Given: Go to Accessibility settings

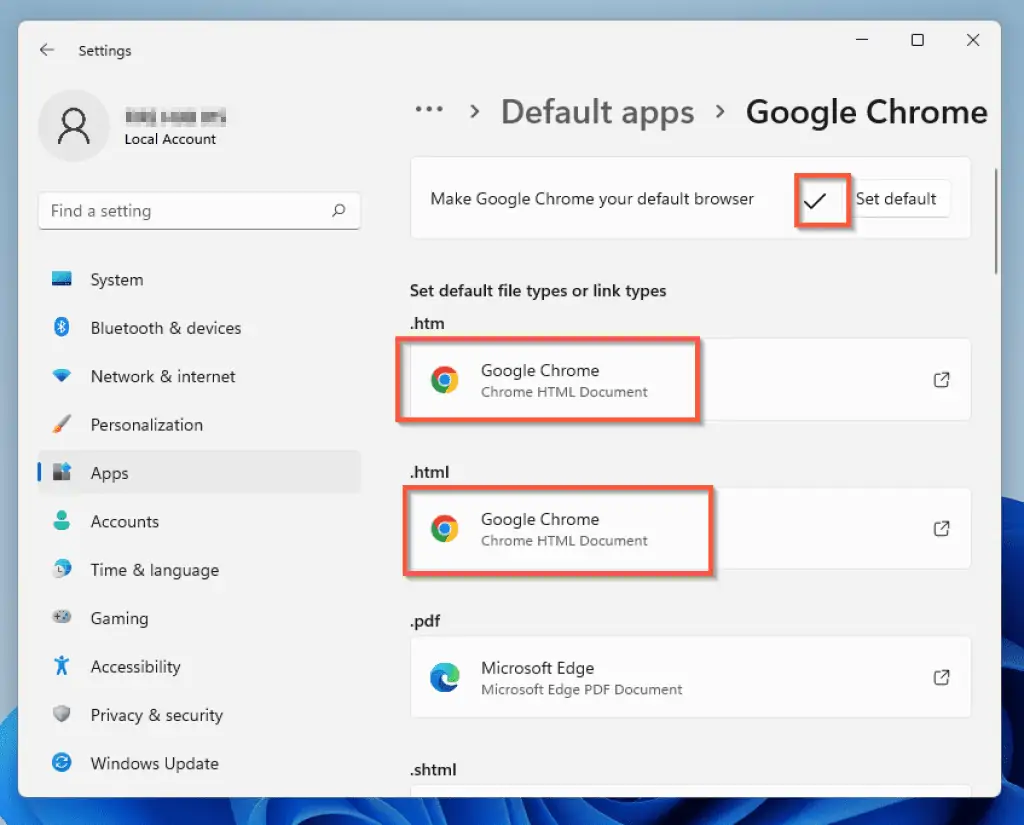Looking at the screenshot, I should tap(200, 666).
